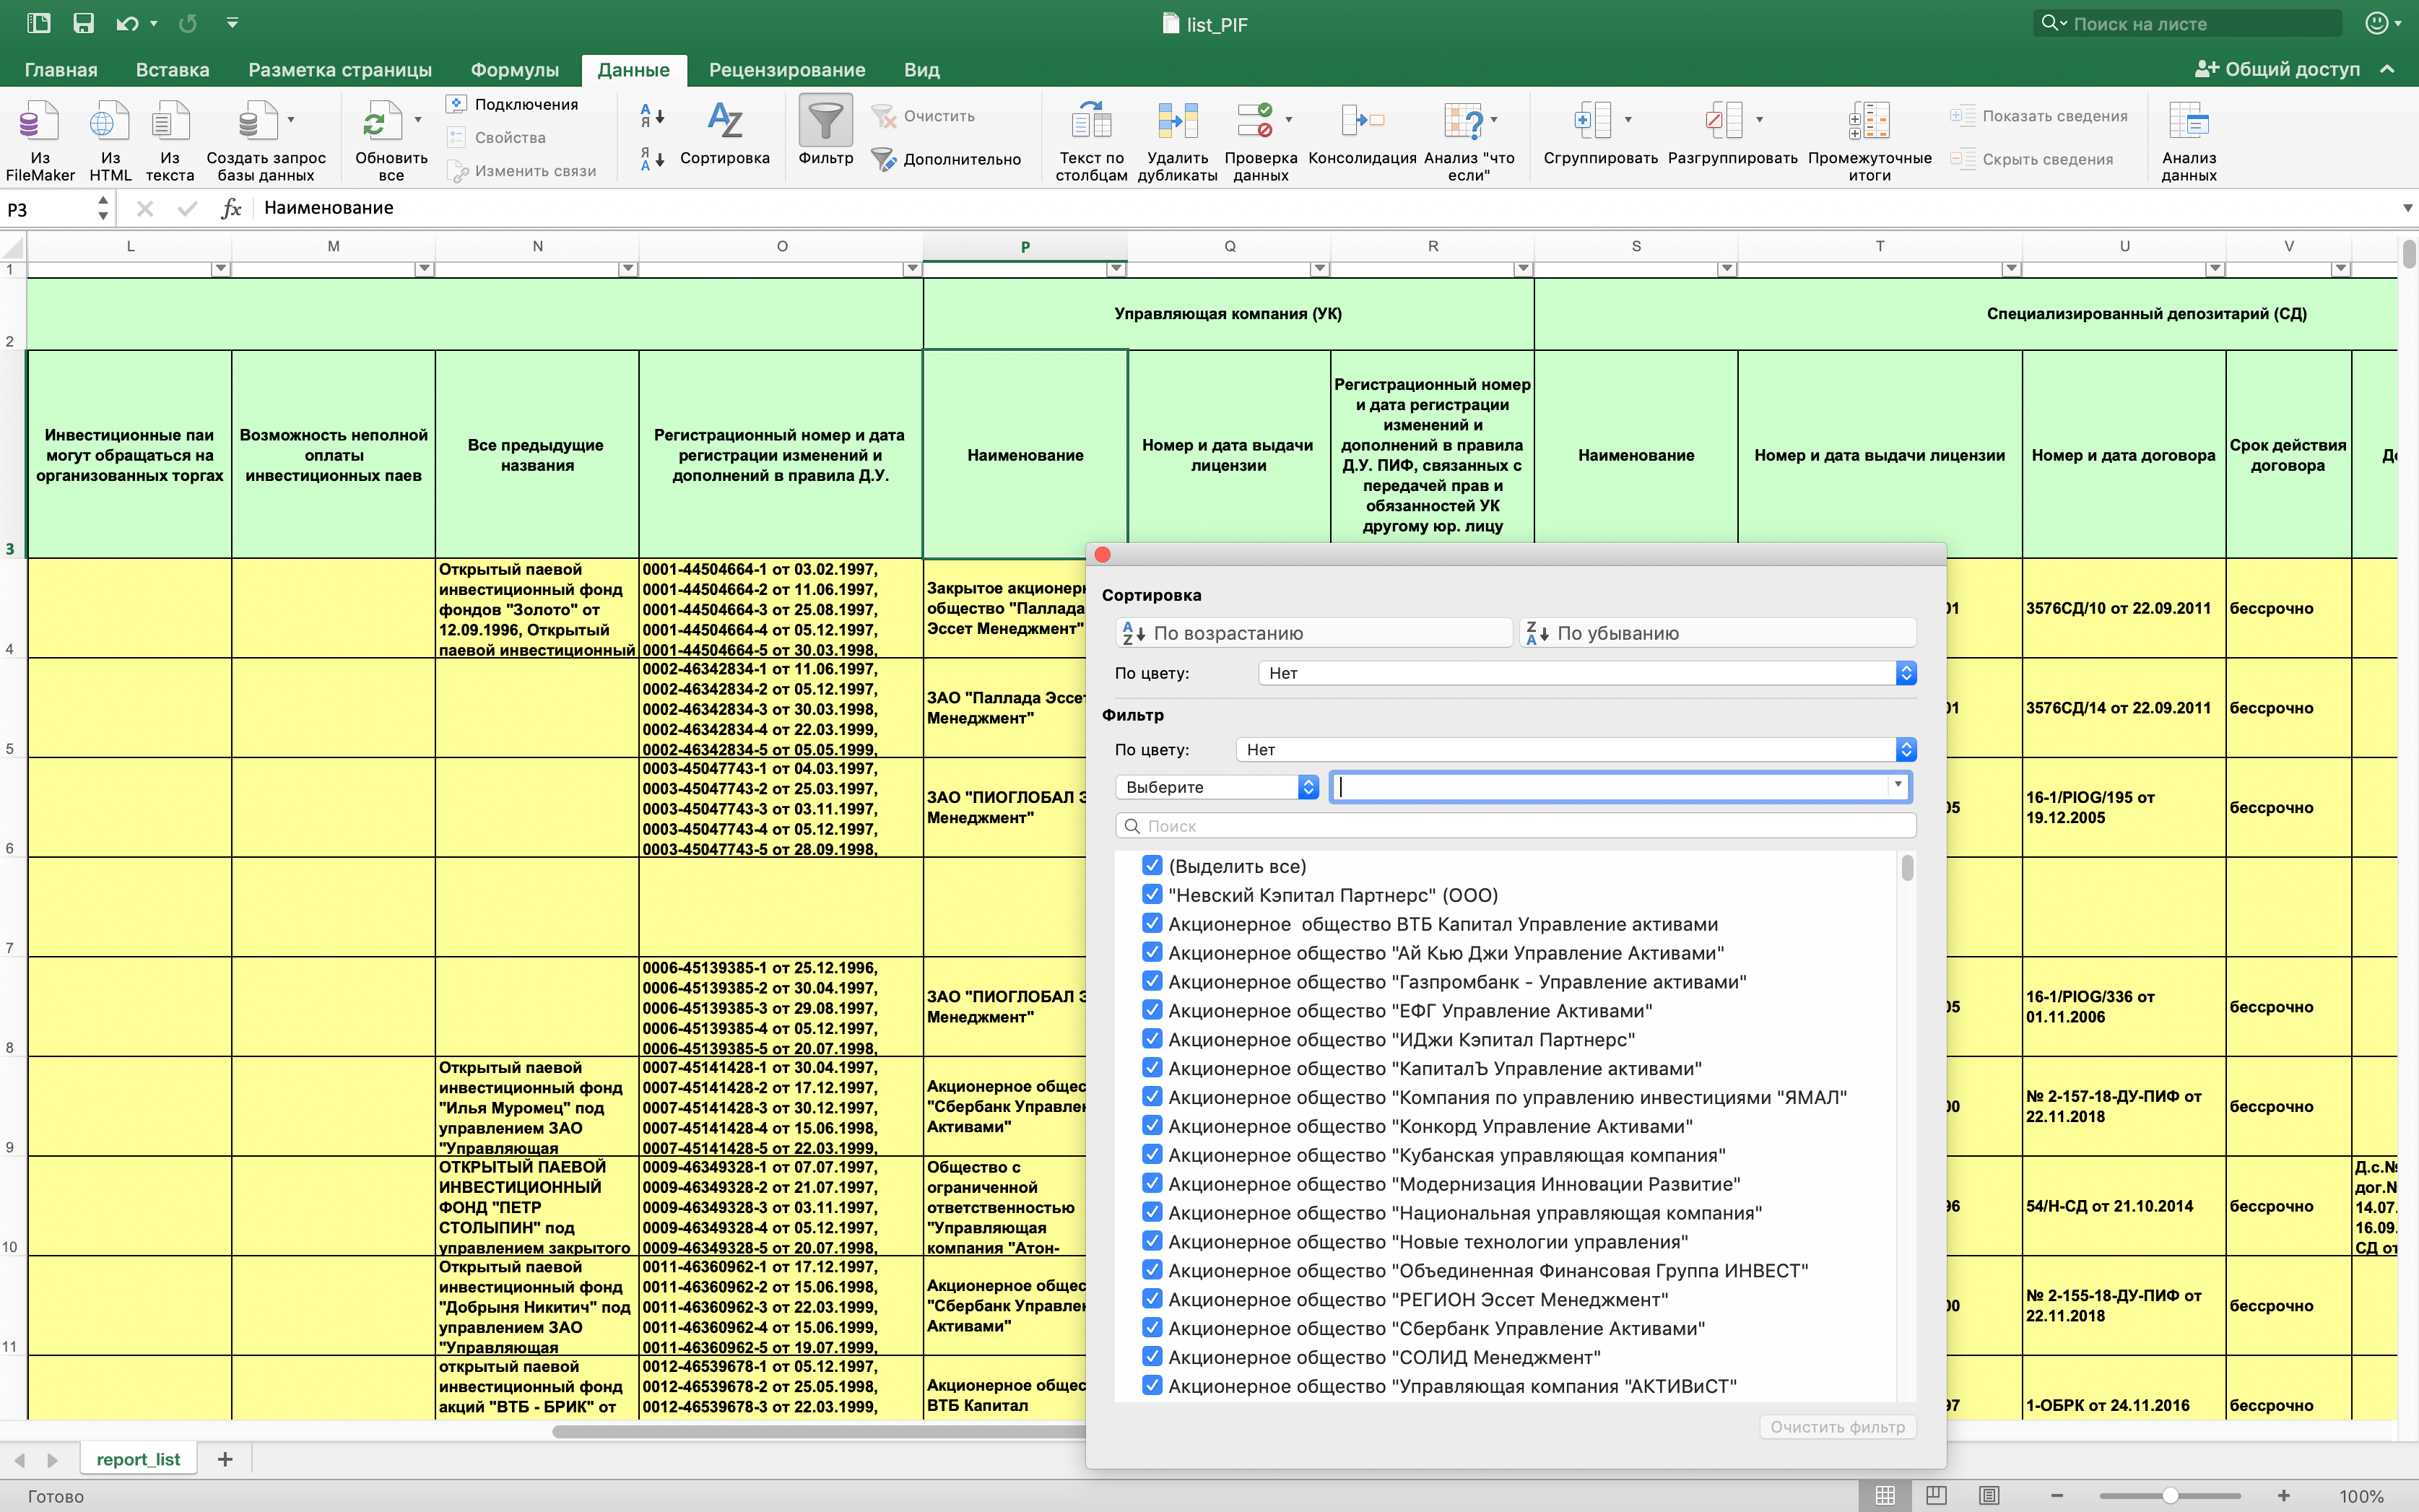
Task: Open Анализ данных tool
Action: (x=2188, y=140)
